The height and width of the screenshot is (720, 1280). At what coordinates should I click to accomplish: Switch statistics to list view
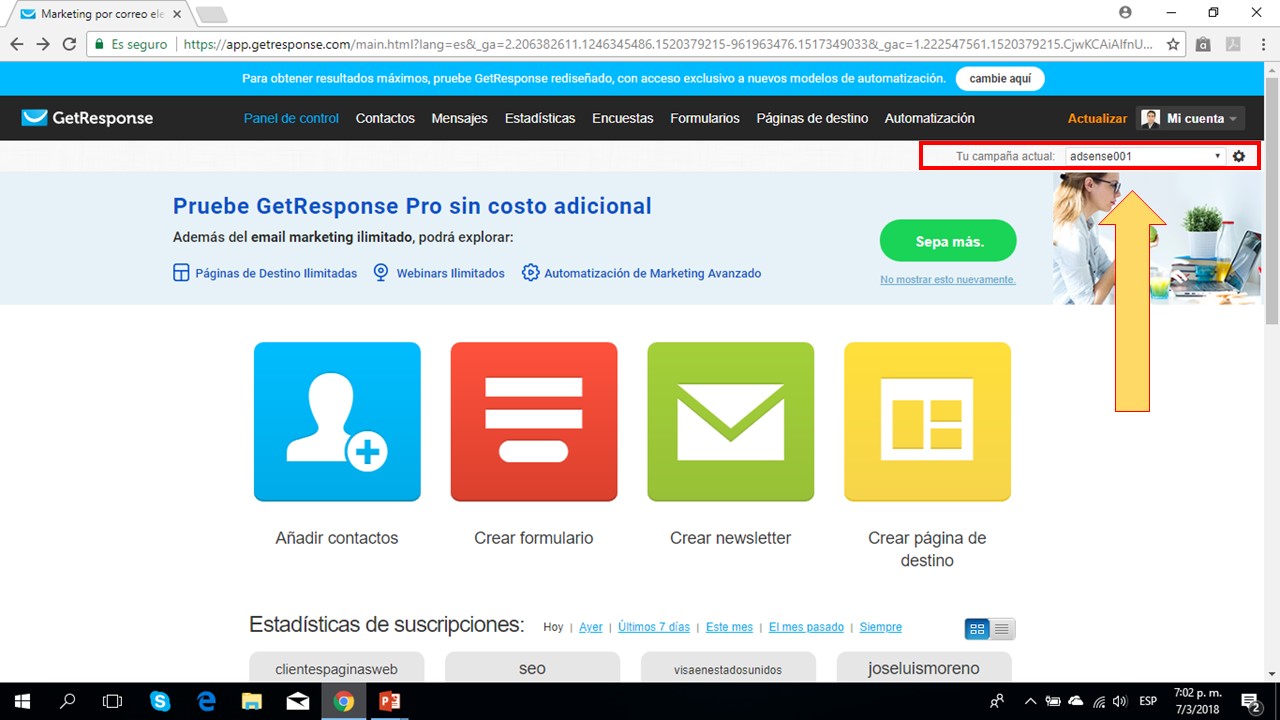tap(1003, 629)
